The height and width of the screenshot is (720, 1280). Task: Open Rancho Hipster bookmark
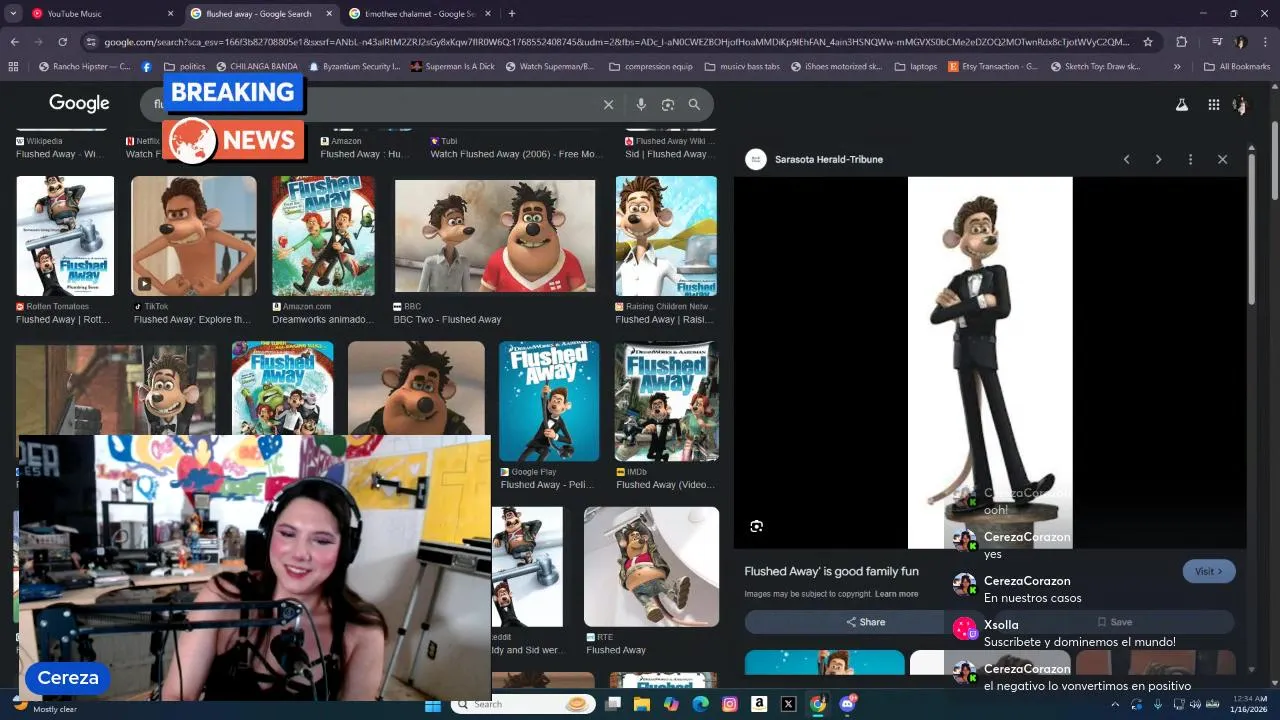click(x=84, y=67)
